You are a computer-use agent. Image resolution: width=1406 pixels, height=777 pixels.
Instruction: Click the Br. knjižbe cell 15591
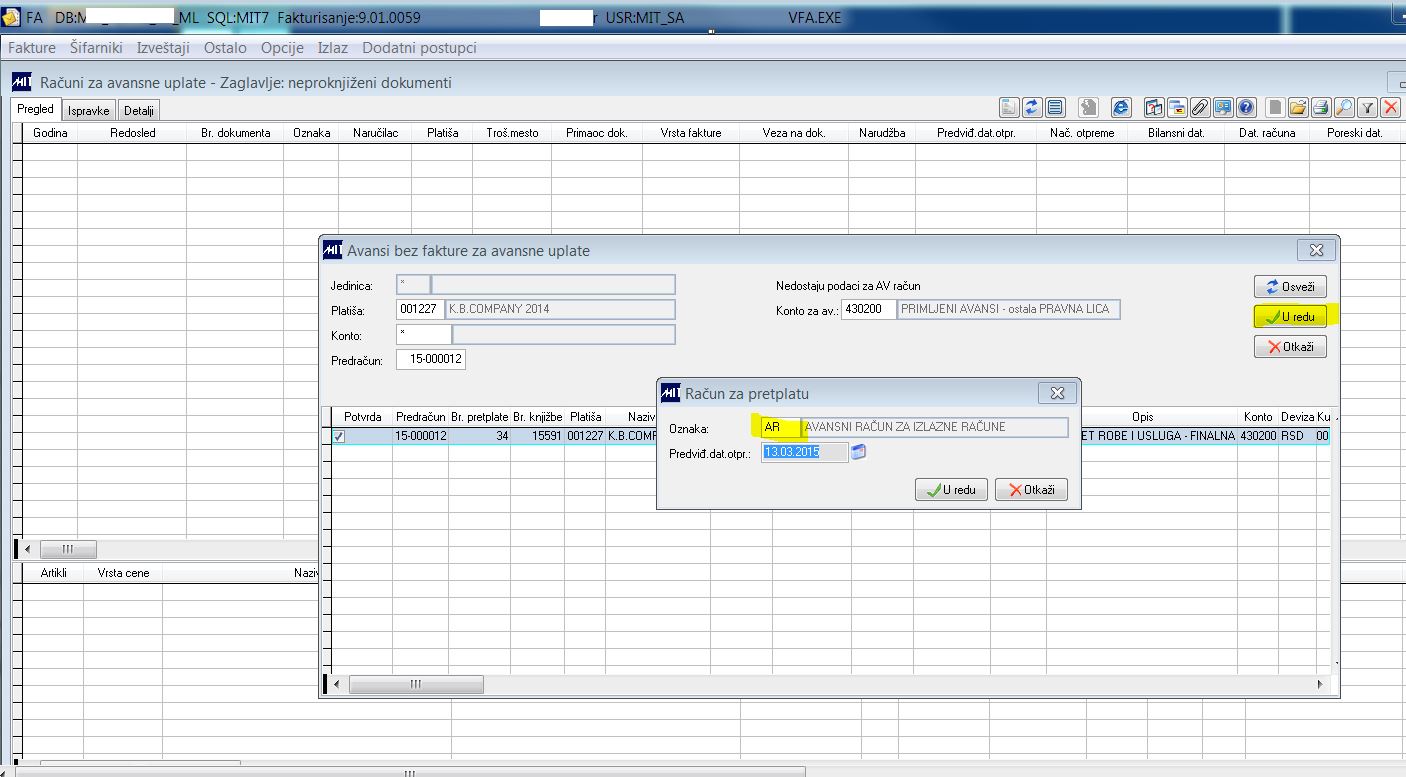click(539, 436)
